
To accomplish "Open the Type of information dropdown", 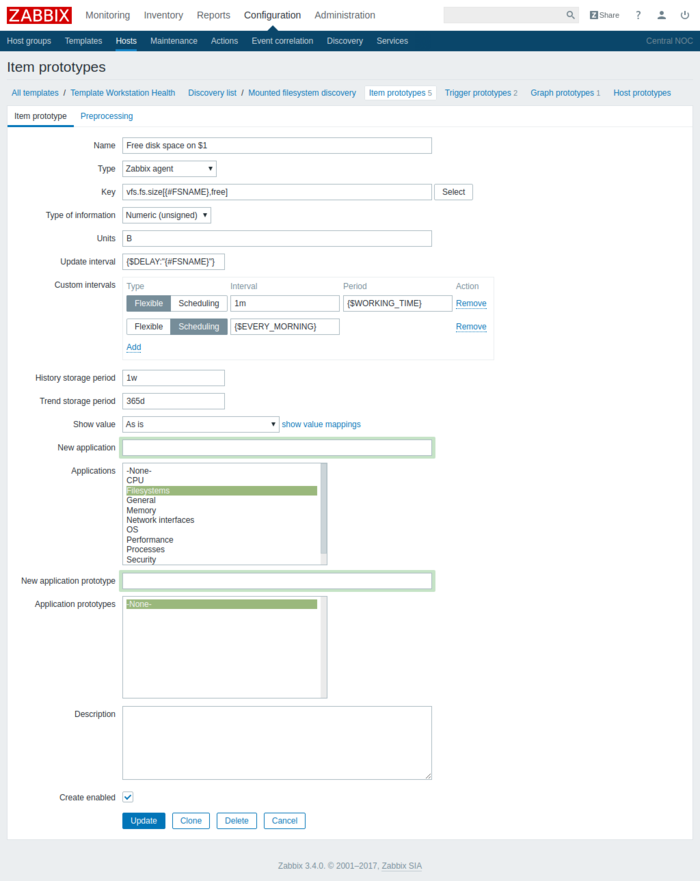I will [x=166, y=215].
